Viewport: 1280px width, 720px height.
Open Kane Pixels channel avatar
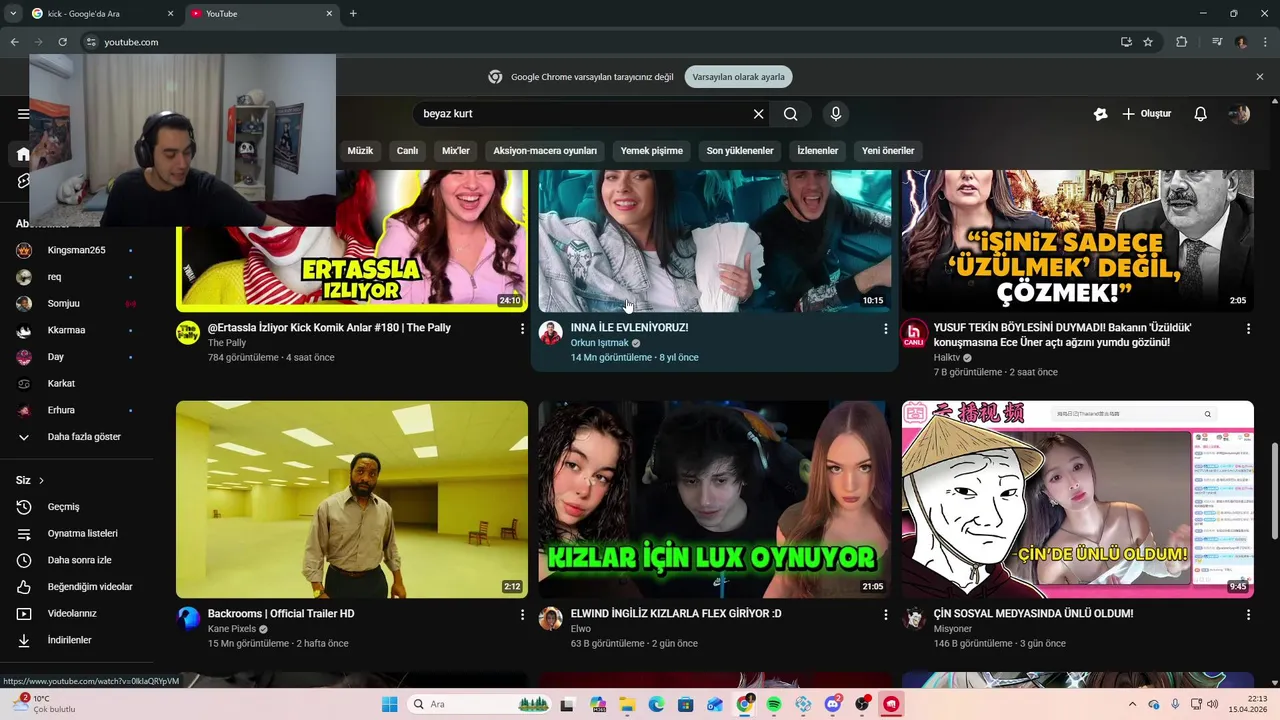point(188,619)
